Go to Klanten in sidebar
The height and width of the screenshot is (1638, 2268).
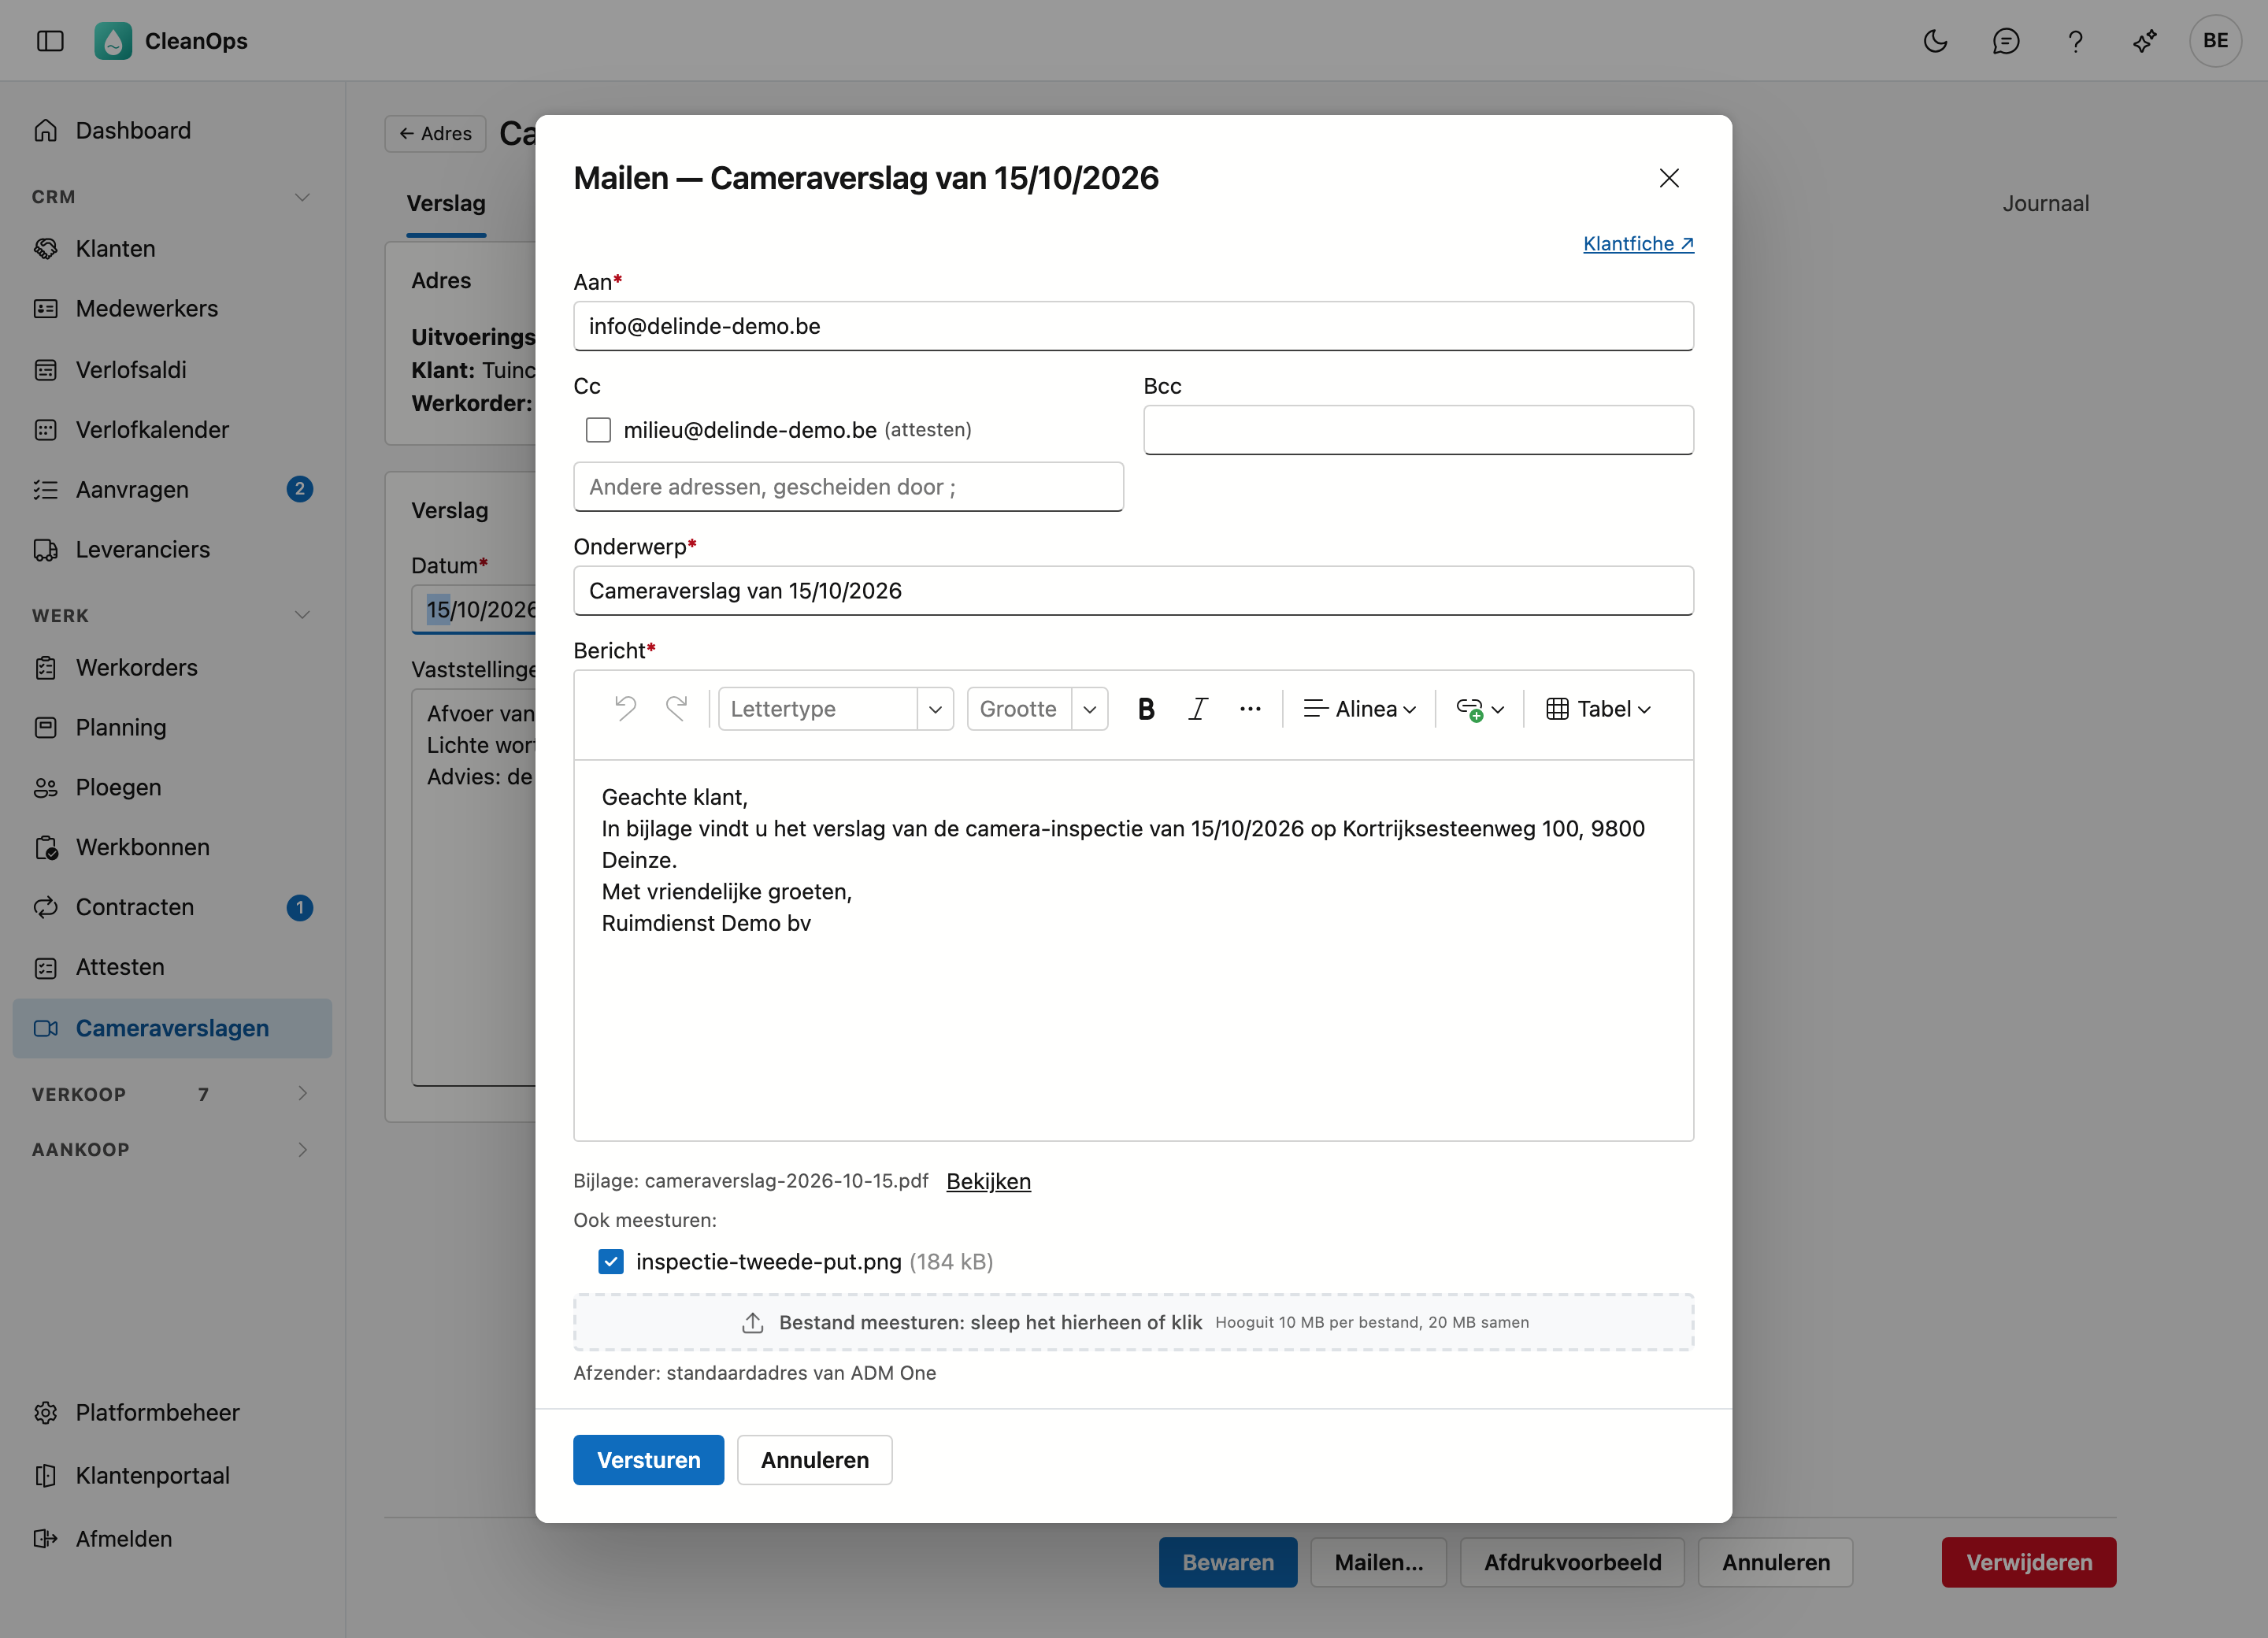coord(172,248)
